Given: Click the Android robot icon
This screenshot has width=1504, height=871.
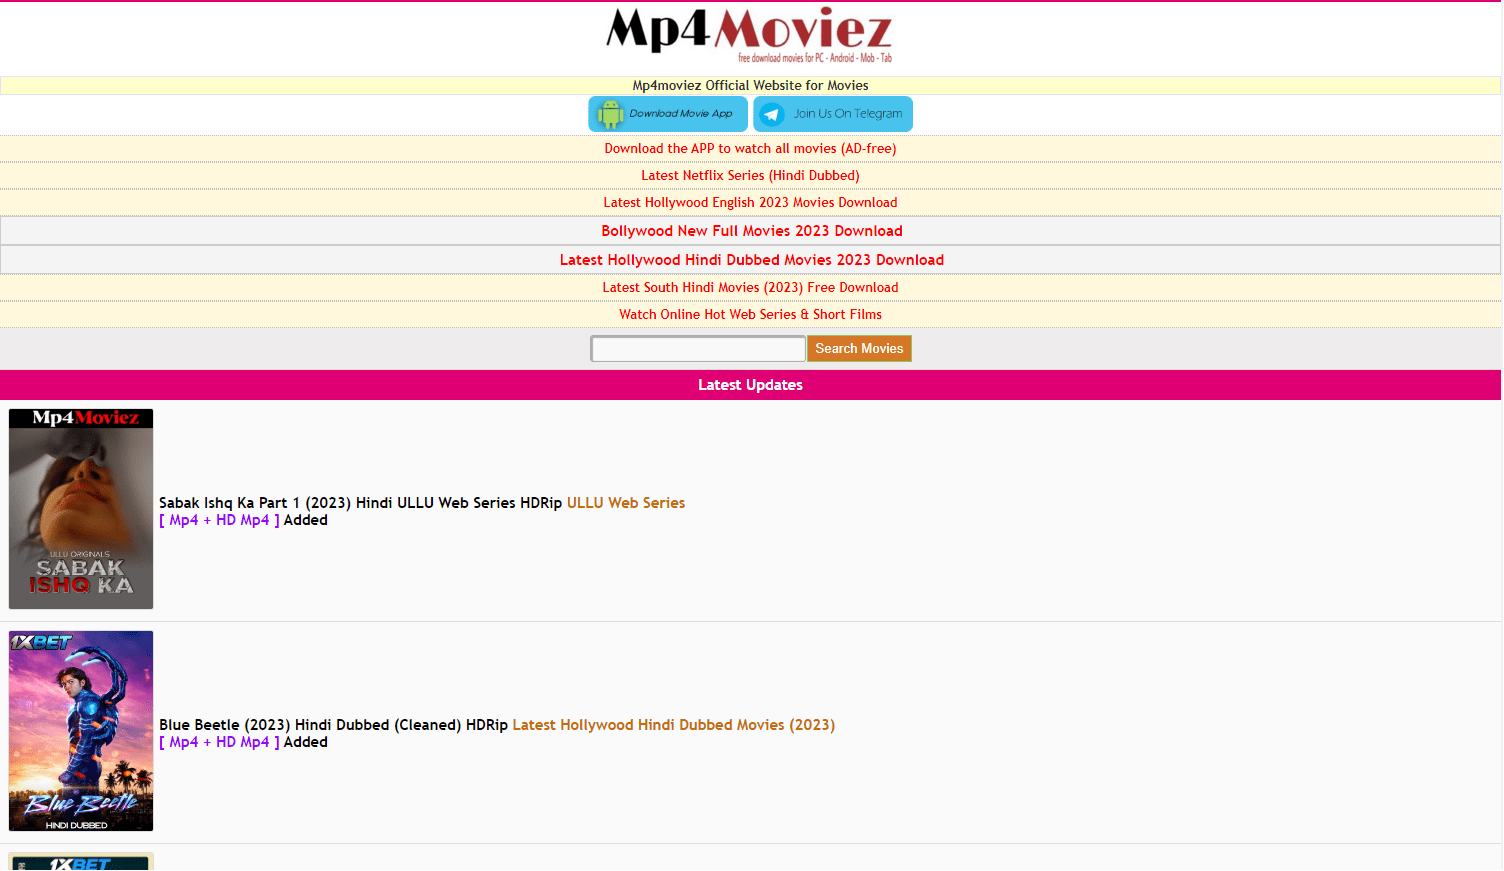Looking at the screenshot, I should coord(609,114).
